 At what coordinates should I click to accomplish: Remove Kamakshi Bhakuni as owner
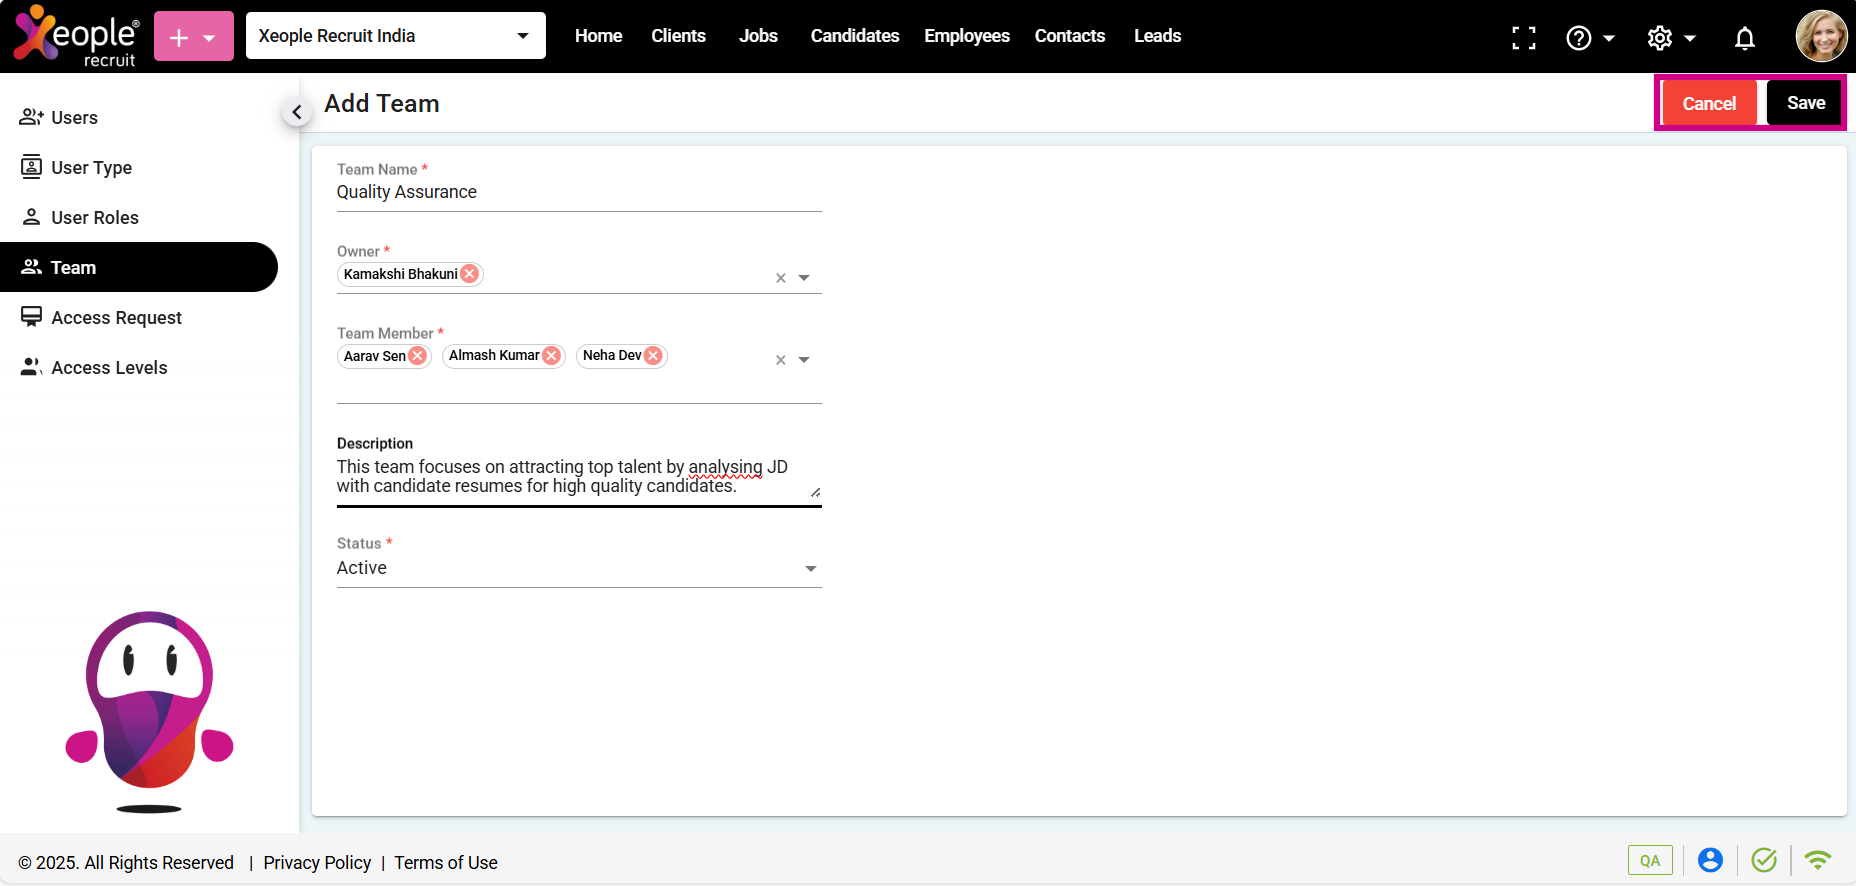click(469, 274)
